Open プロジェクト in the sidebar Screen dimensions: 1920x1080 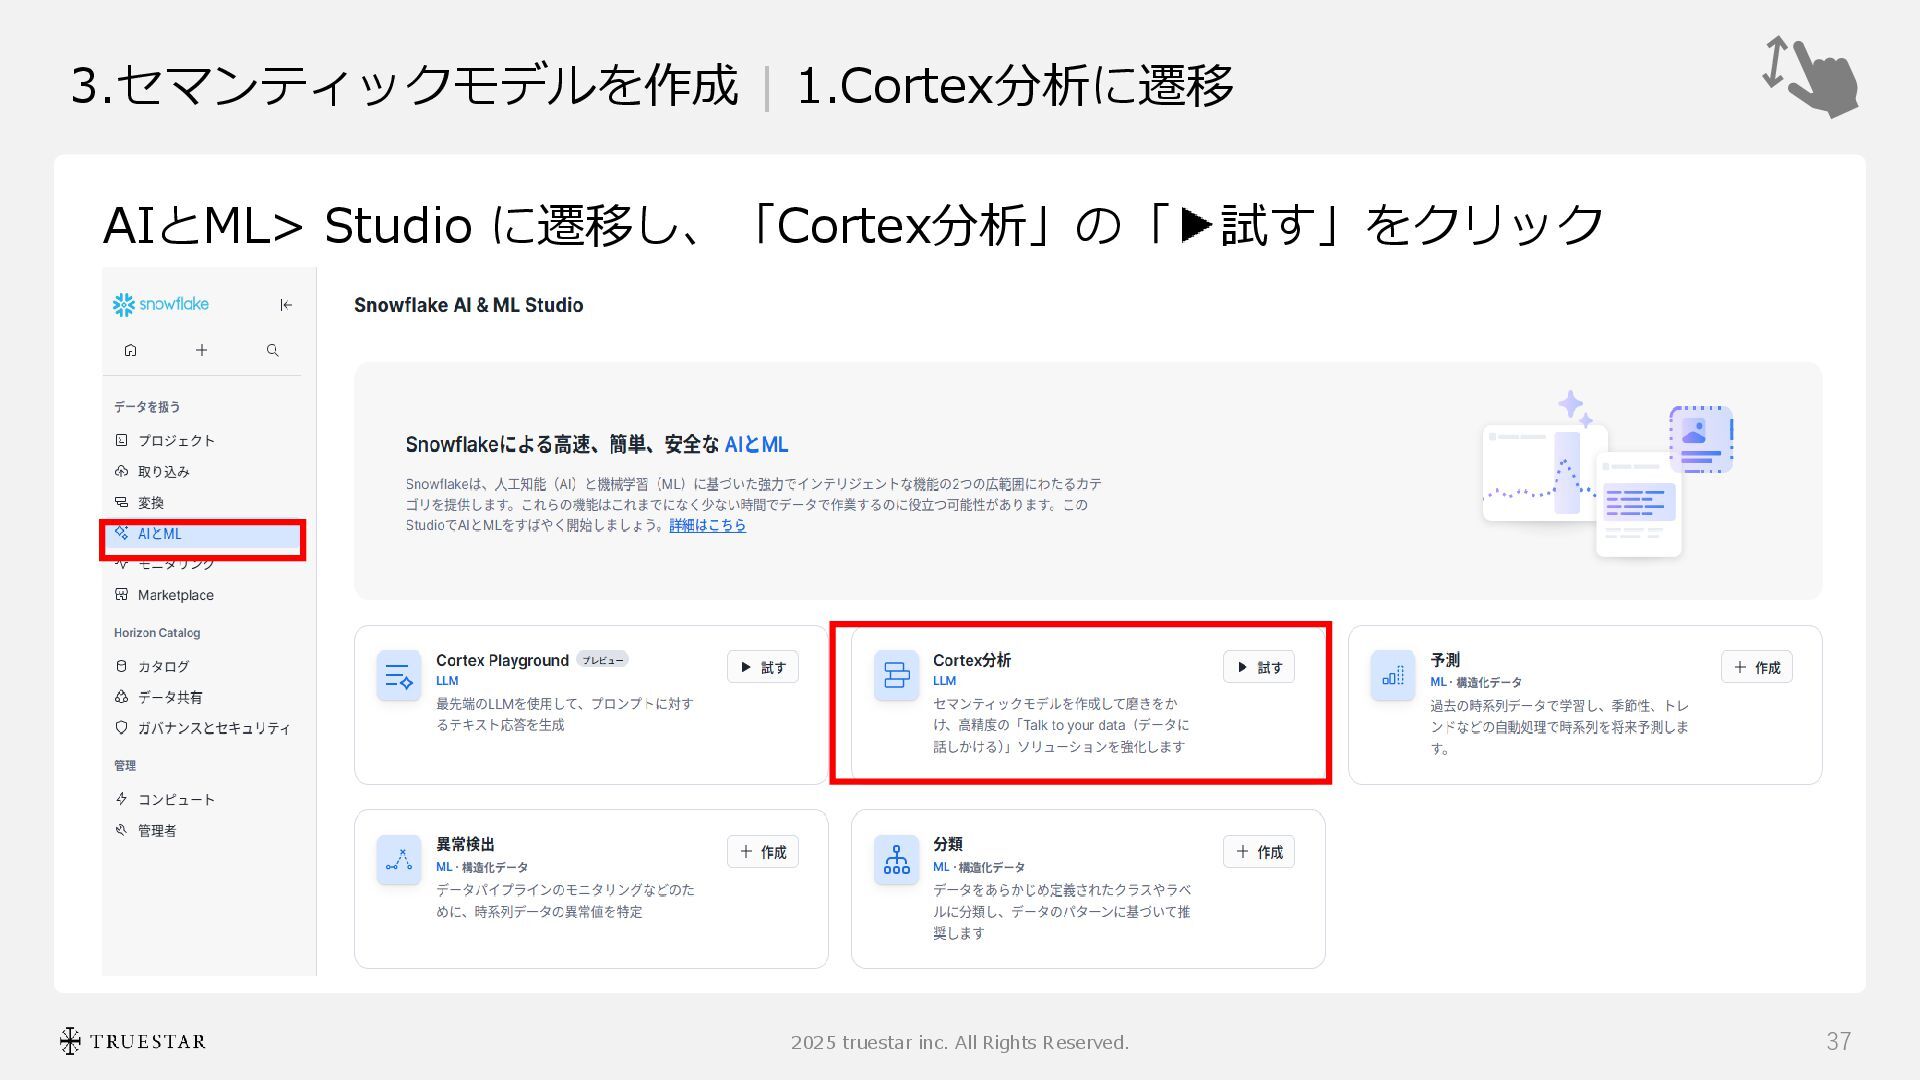click(x=176, y=440)
